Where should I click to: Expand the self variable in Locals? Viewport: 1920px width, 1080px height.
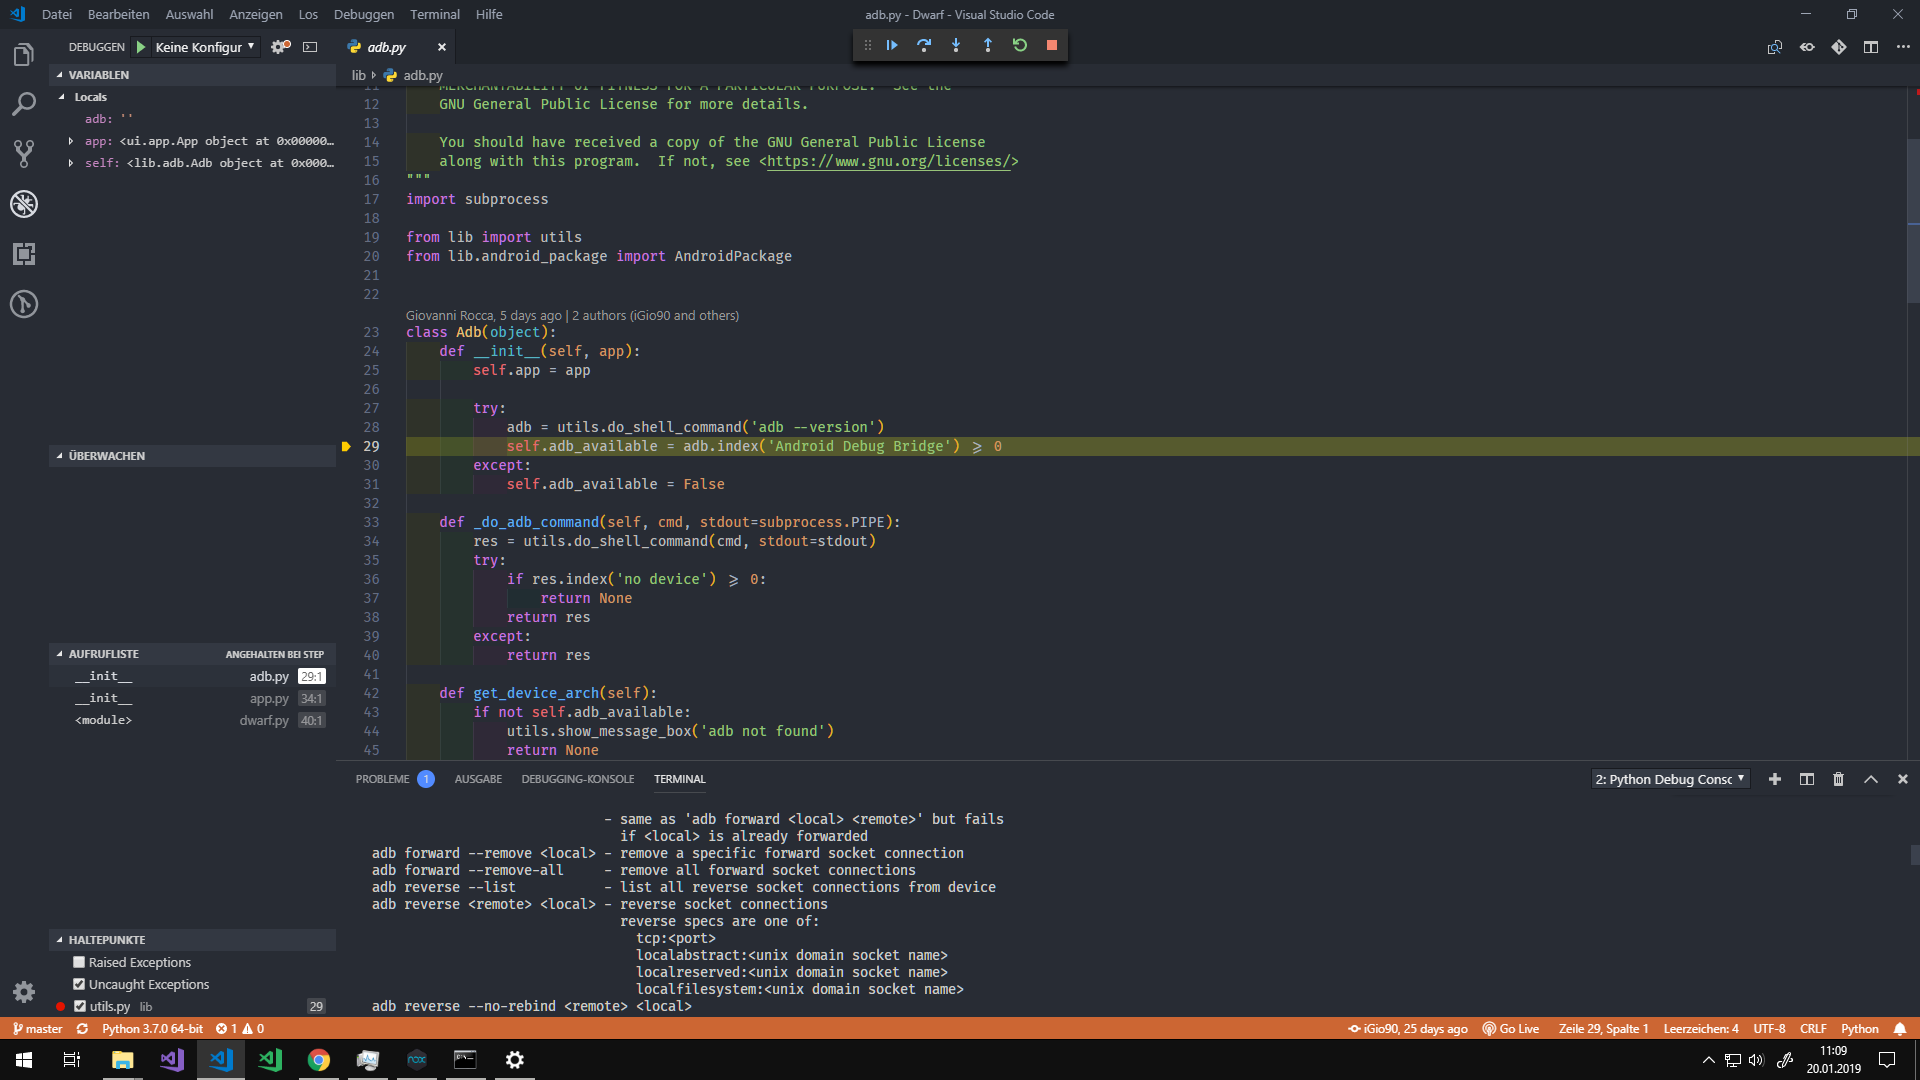(x=70, y=163)
